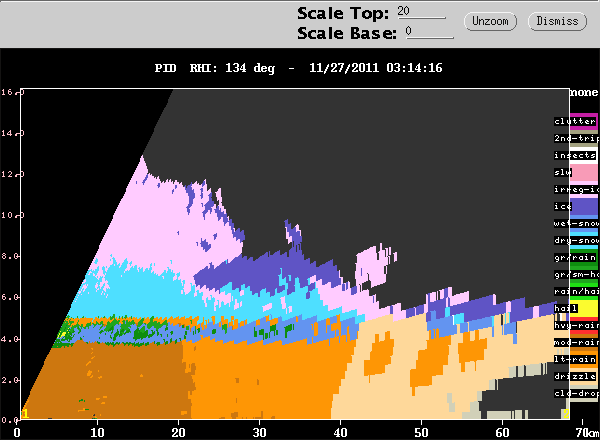The image size is (600, 440).
Task: Click the '20' range axis label
Action: tap(178, 433)
